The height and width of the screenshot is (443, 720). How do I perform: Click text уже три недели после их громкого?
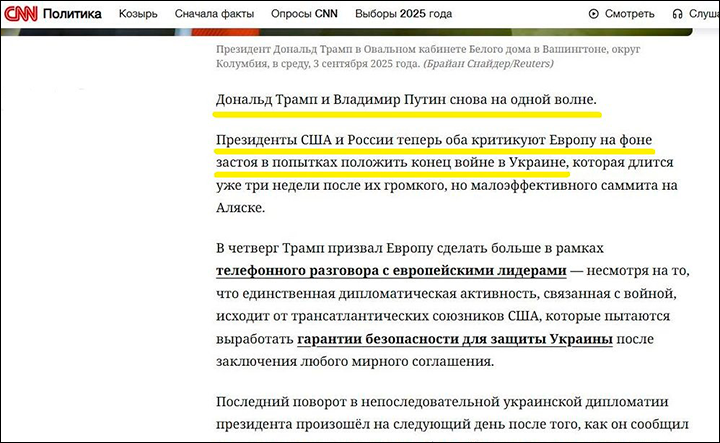331,185
